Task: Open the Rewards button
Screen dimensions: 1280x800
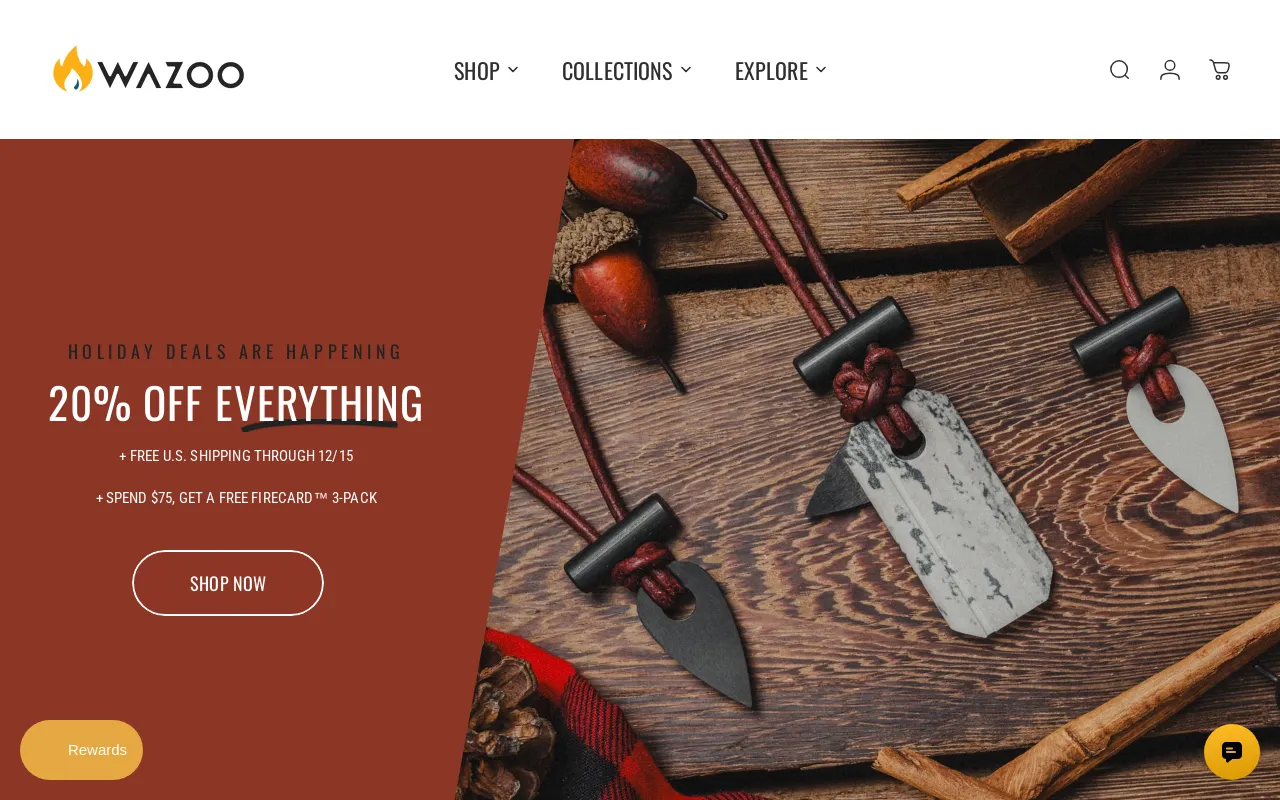Action: pyautogui.click(x=82, y=750)
